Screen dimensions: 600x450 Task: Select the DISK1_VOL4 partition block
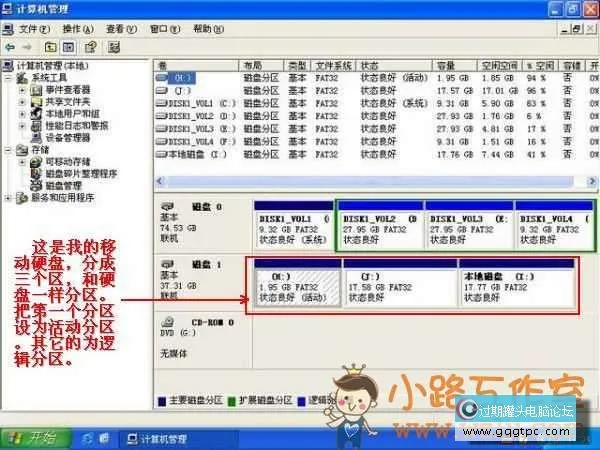[x=554, y=225]
